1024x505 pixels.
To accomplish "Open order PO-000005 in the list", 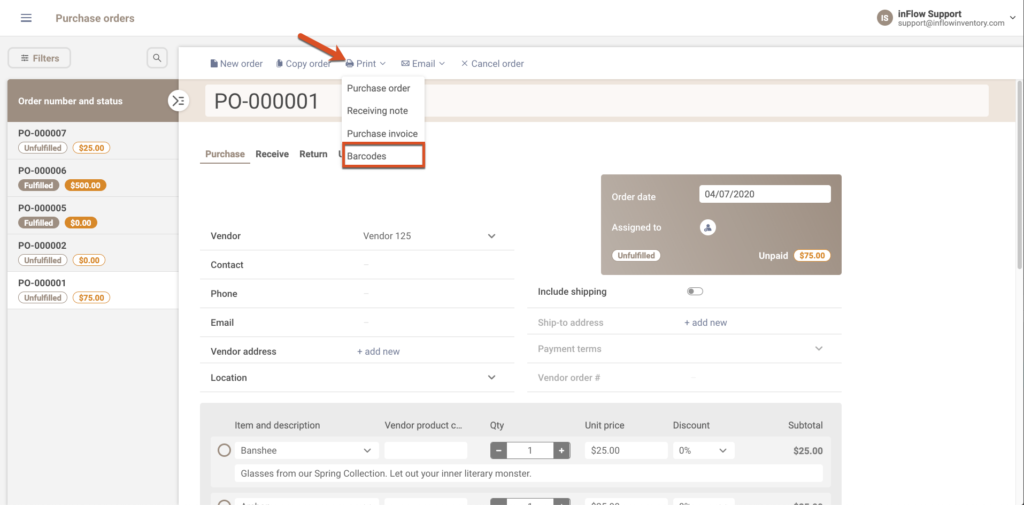I will click(x=93, y=216).
